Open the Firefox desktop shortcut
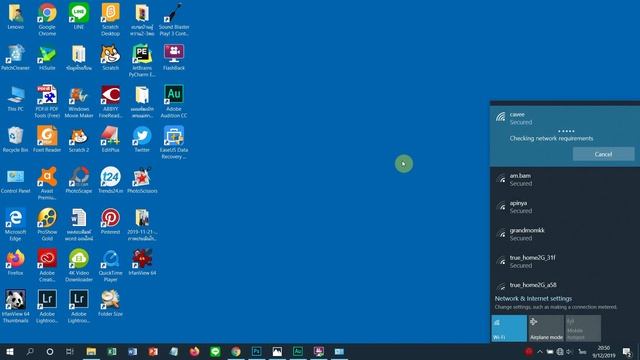Screen dimensions: 640x360 16,262
